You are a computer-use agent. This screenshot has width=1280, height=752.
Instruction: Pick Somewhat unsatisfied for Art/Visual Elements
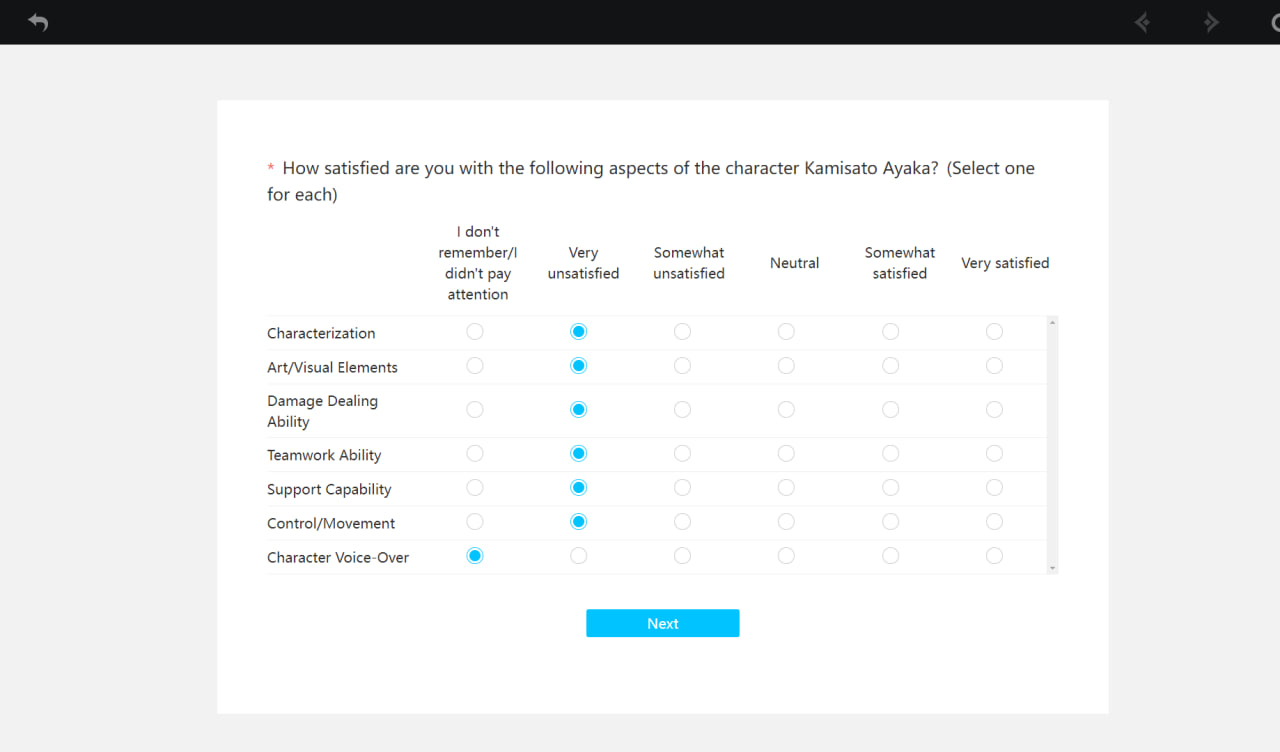682,366
